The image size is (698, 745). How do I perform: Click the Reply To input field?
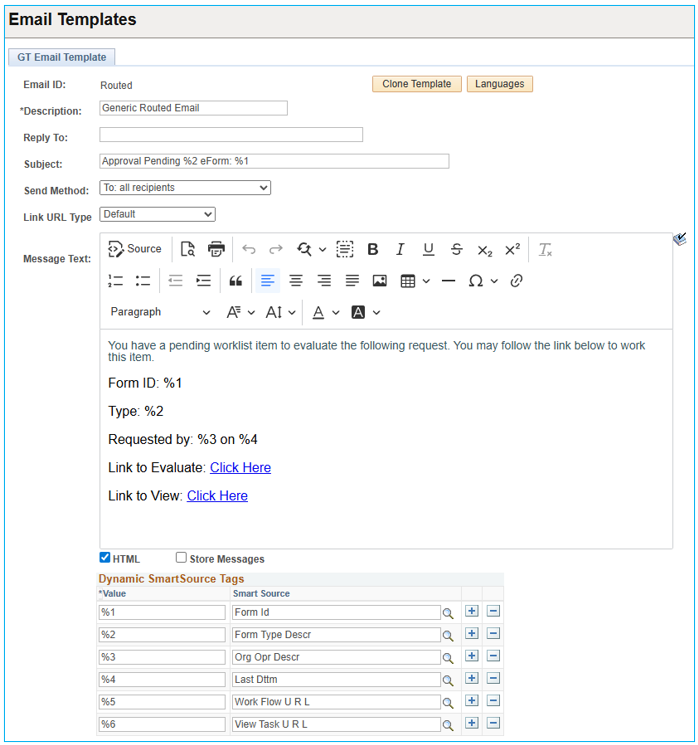(231, 134)
